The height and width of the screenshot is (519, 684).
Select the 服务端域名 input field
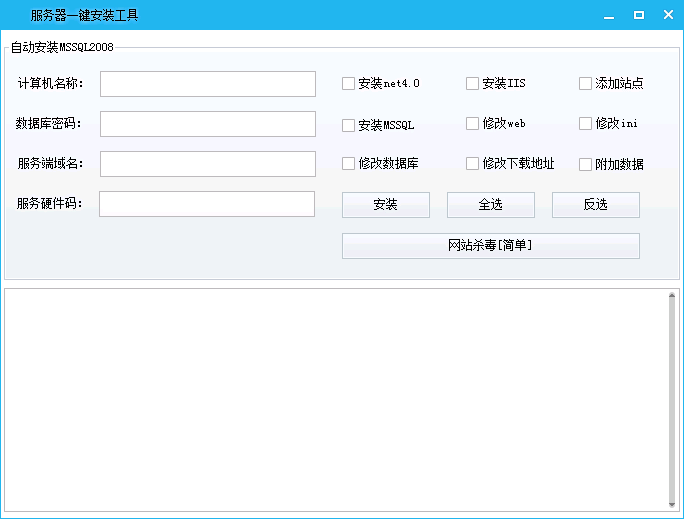tap(207, 164)
